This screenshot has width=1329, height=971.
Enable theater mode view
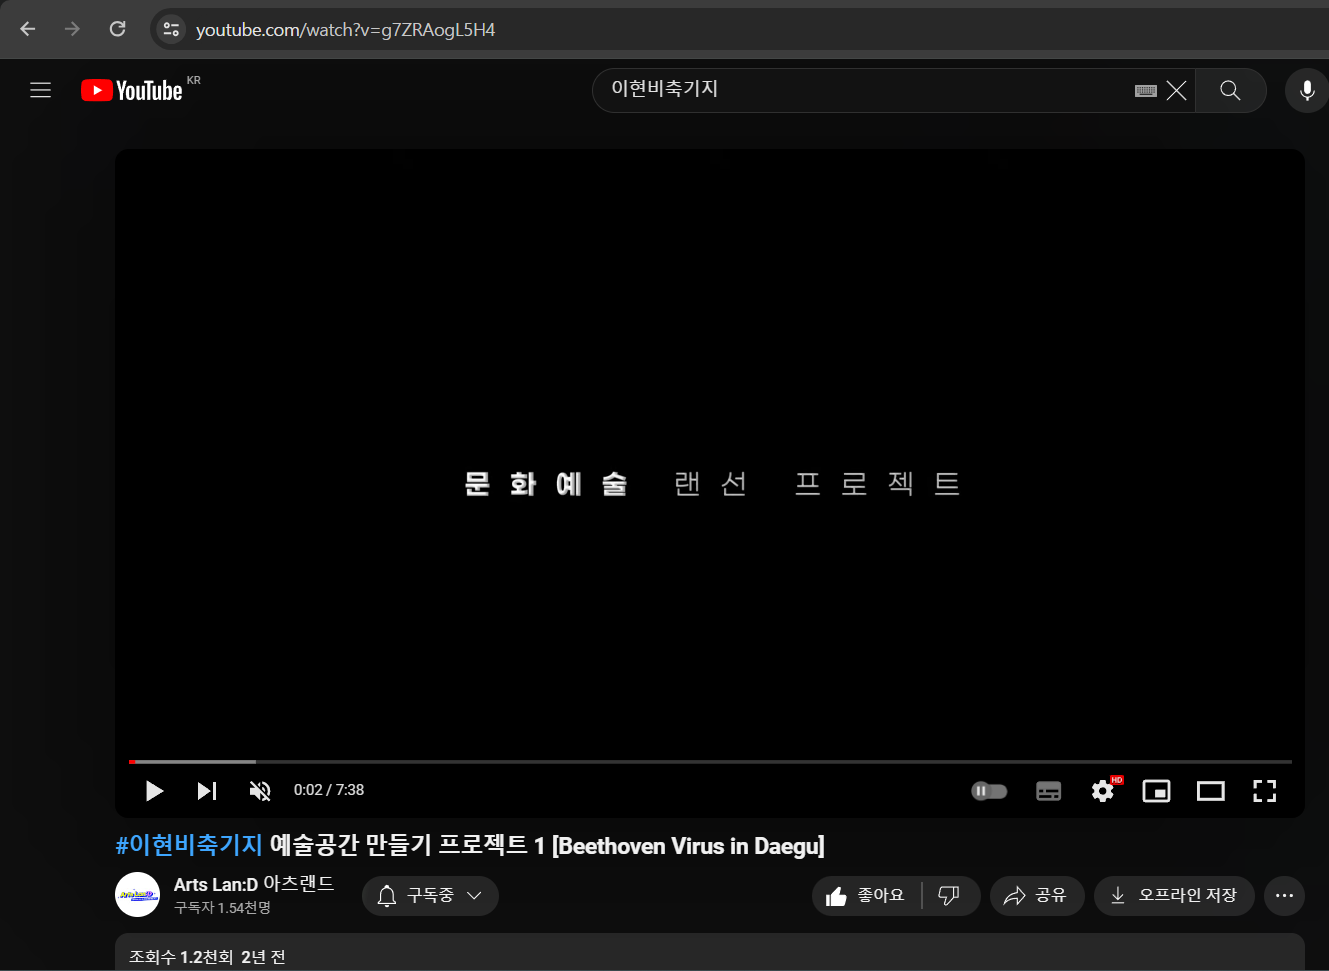[1210, 791]
